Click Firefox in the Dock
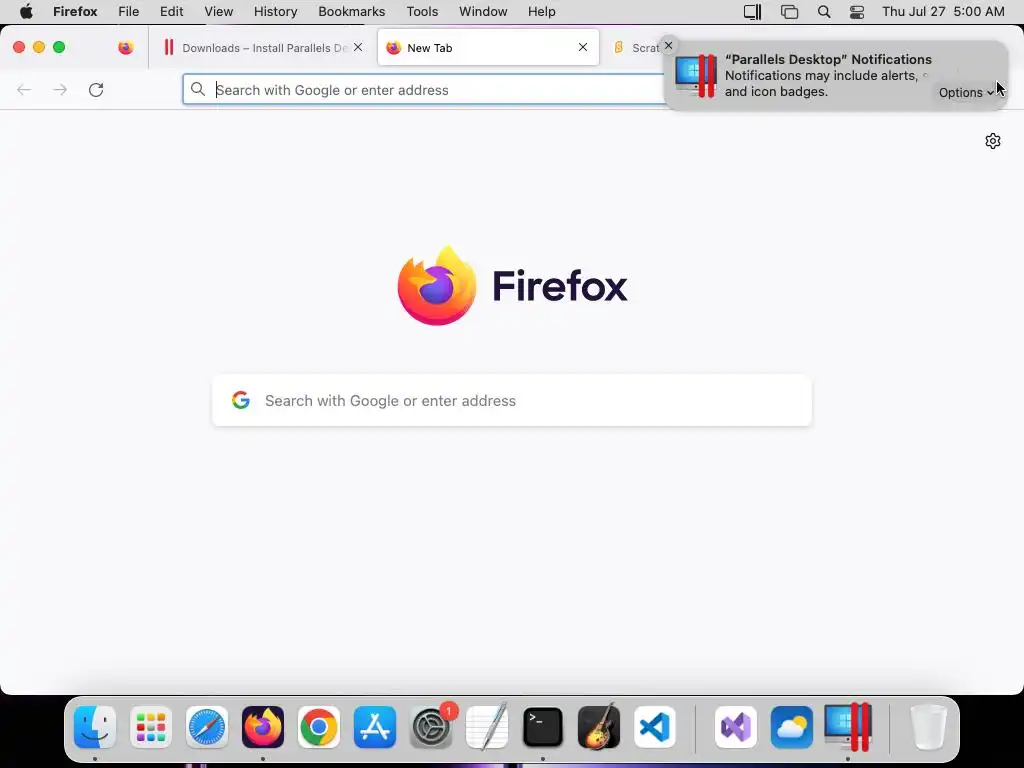Screen dimensions: 1024x768 [x=263, y=727]
